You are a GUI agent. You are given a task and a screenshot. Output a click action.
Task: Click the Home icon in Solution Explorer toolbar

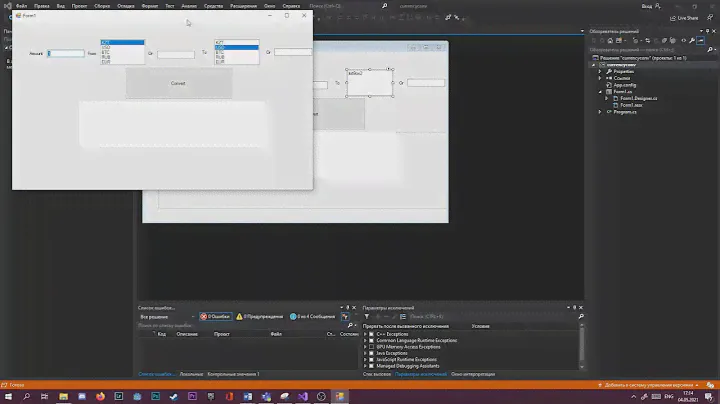[x=608, y=40]
